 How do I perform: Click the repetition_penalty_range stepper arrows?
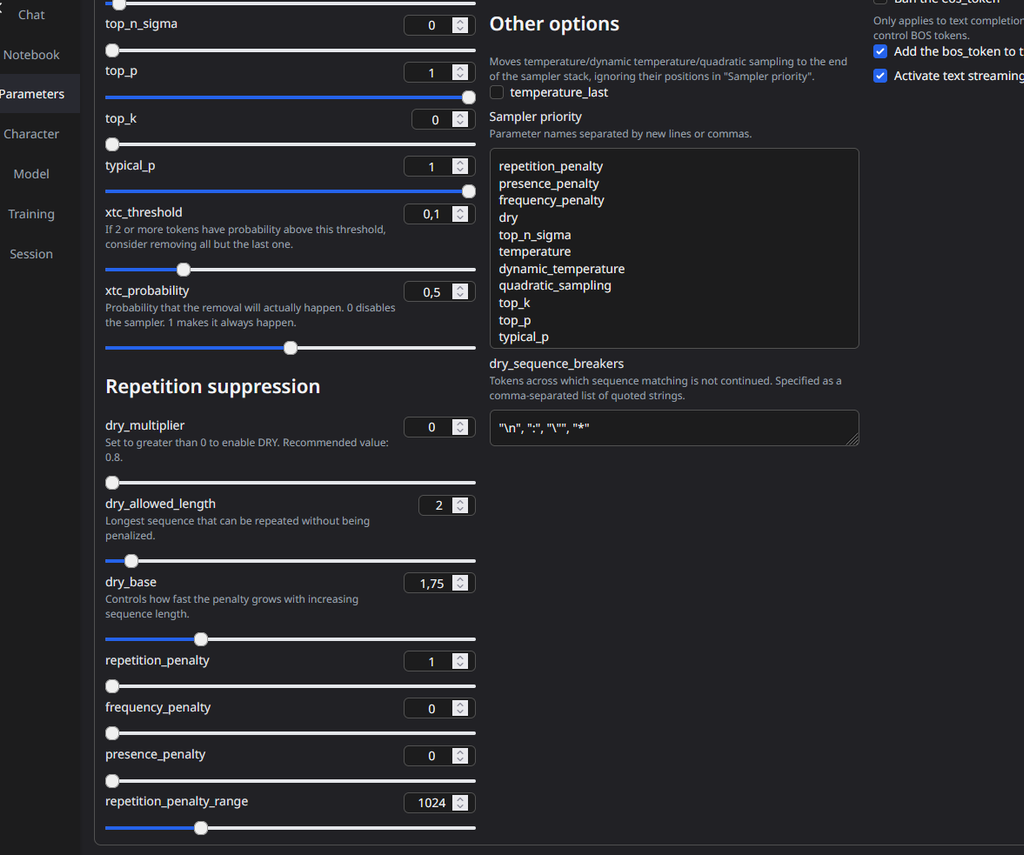[460, 802]
